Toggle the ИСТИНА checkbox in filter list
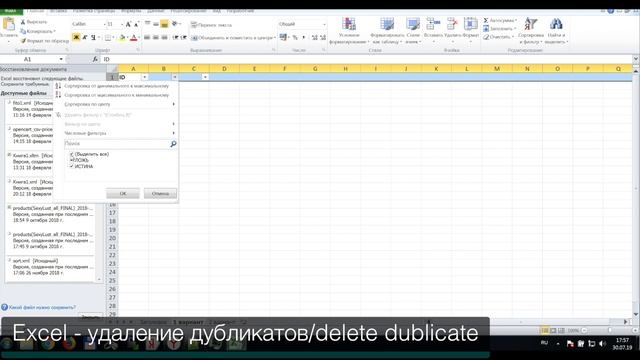 click(72, 167)
